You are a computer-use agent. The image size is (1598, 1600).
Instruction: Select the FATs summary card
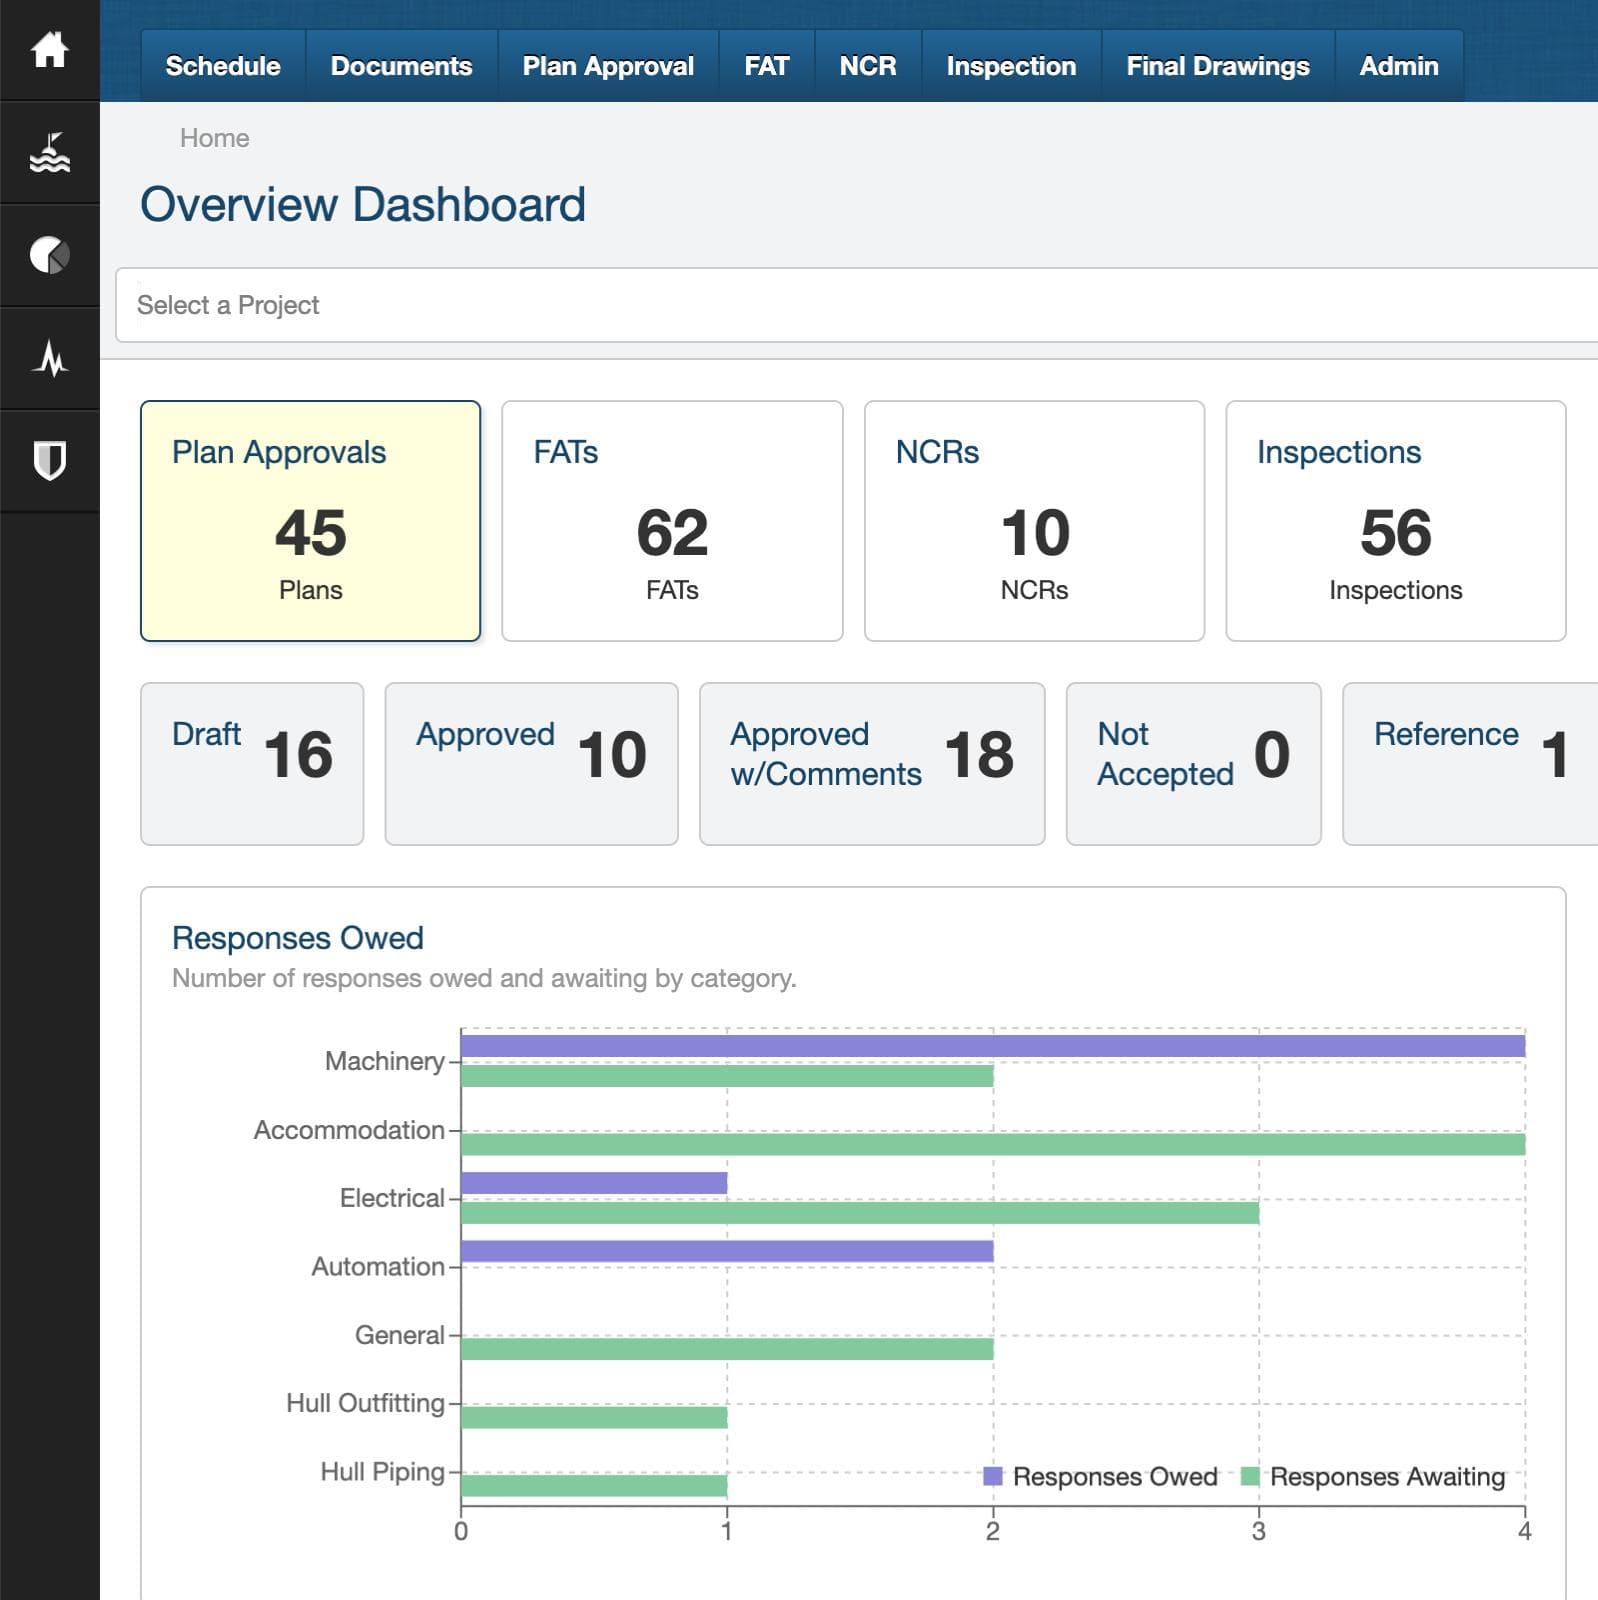click(672, 521)
